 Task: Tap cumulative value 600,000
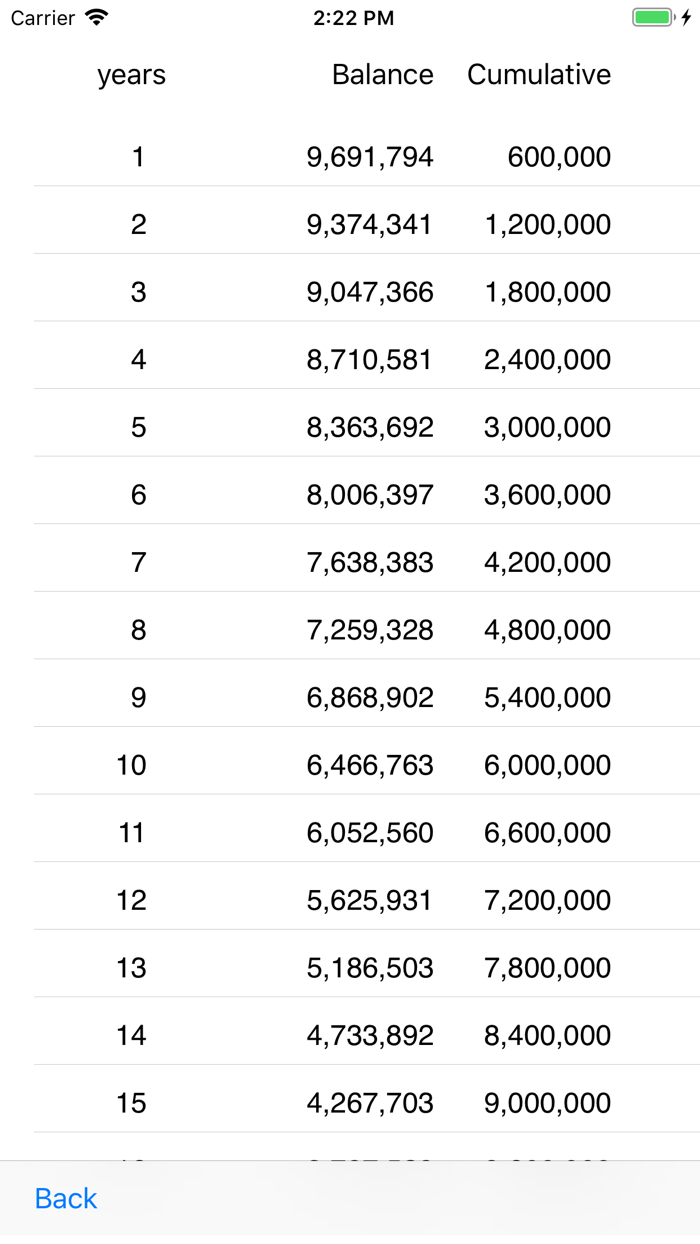(562, 156)
